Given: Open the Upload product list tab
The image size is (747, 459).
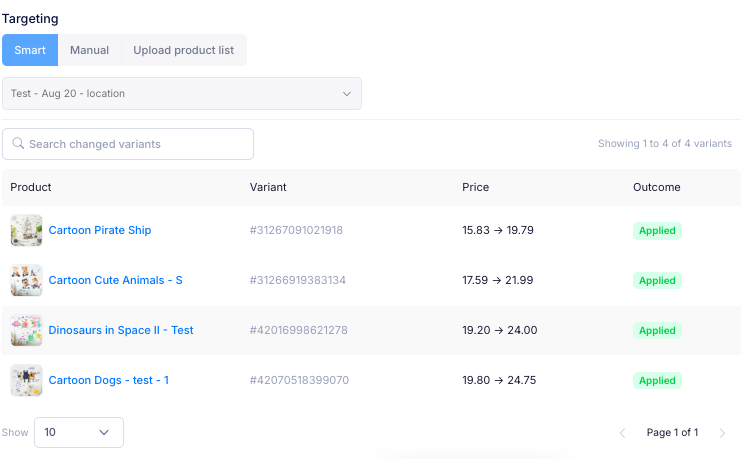Looking at the screenshot, I should [x=183, y=50].
